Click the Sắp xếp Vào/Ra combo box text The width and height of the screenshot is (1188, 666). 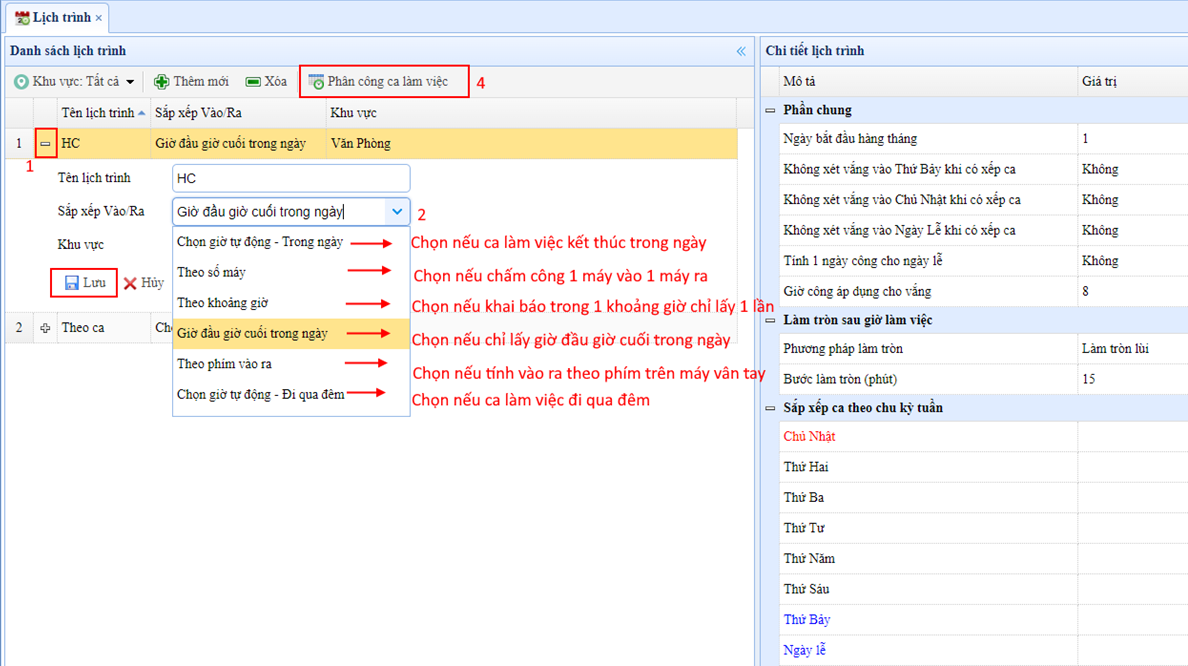(280, 211)
